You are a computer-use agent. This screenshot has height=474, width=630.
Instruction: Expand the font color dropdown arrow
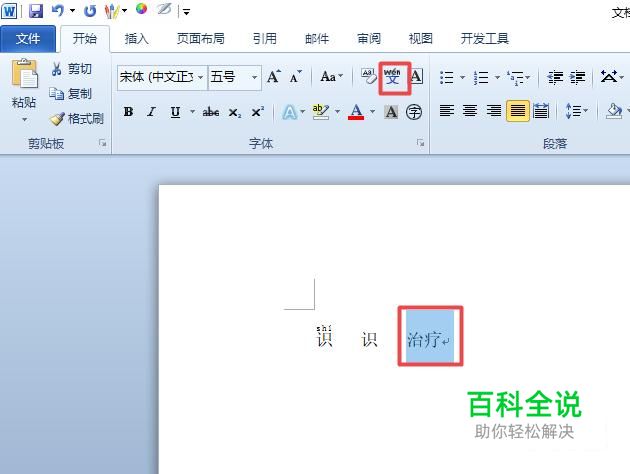(372, 112)
